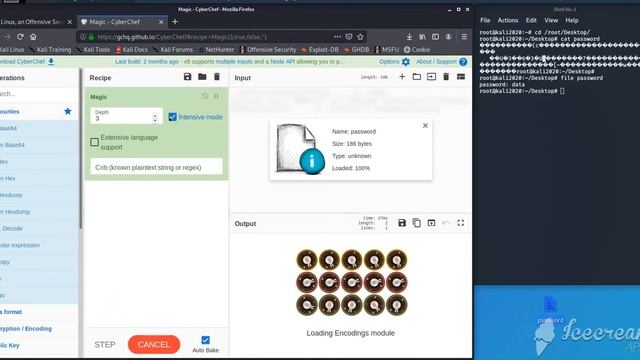Expand the Data format category
Image resolution: width=640 pixels, height=360 pixels.
(39, 312)
